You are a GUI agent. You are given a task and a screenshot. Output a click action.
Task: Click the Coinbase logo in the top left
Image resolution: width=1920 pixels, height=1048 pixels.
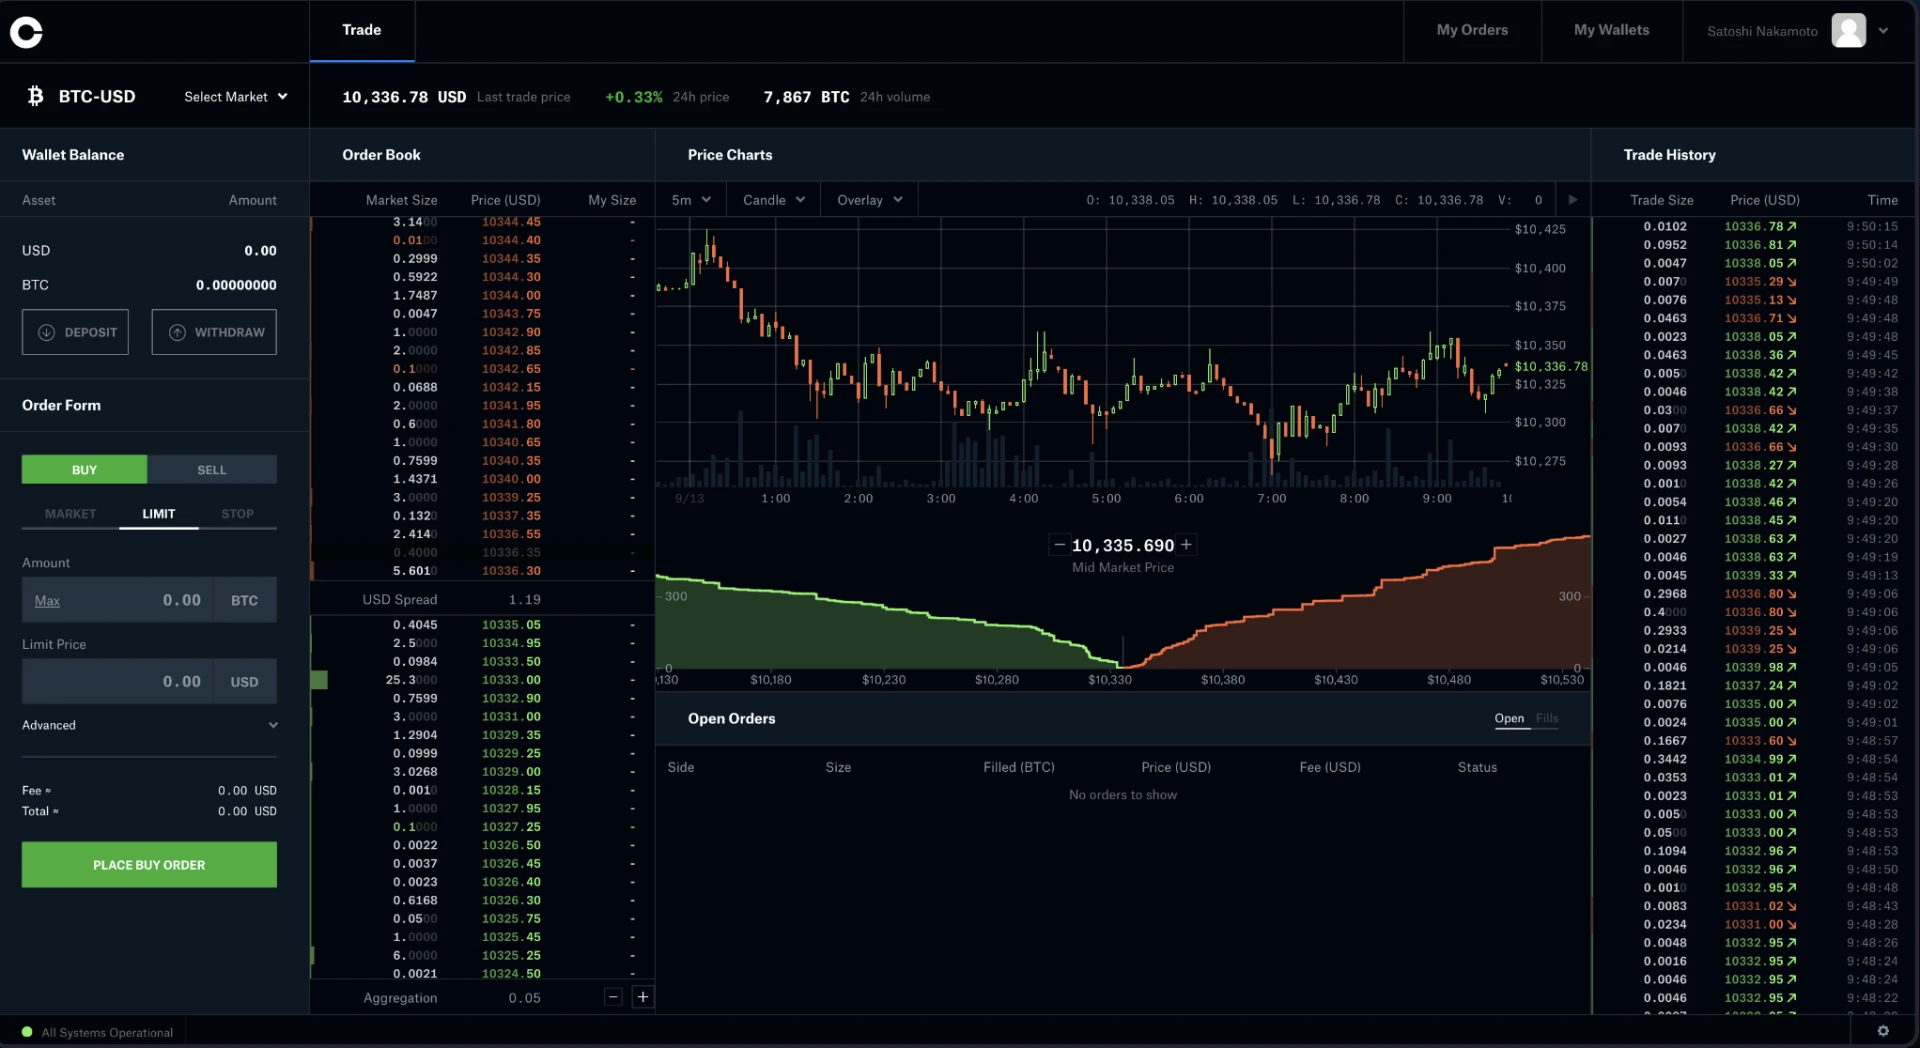click(x=26, y=31)
